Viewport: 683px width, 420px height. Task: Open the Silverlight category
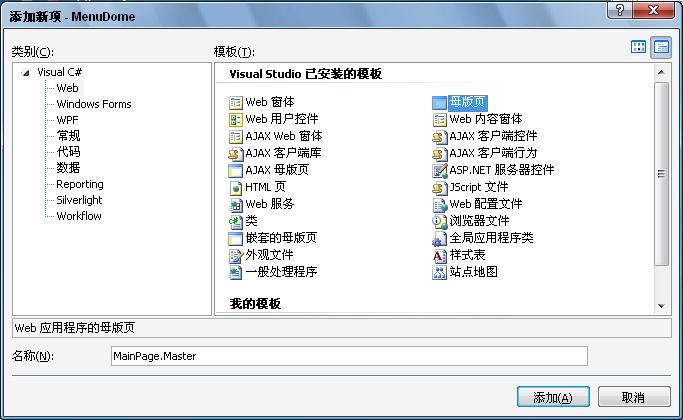coord(79,200)
